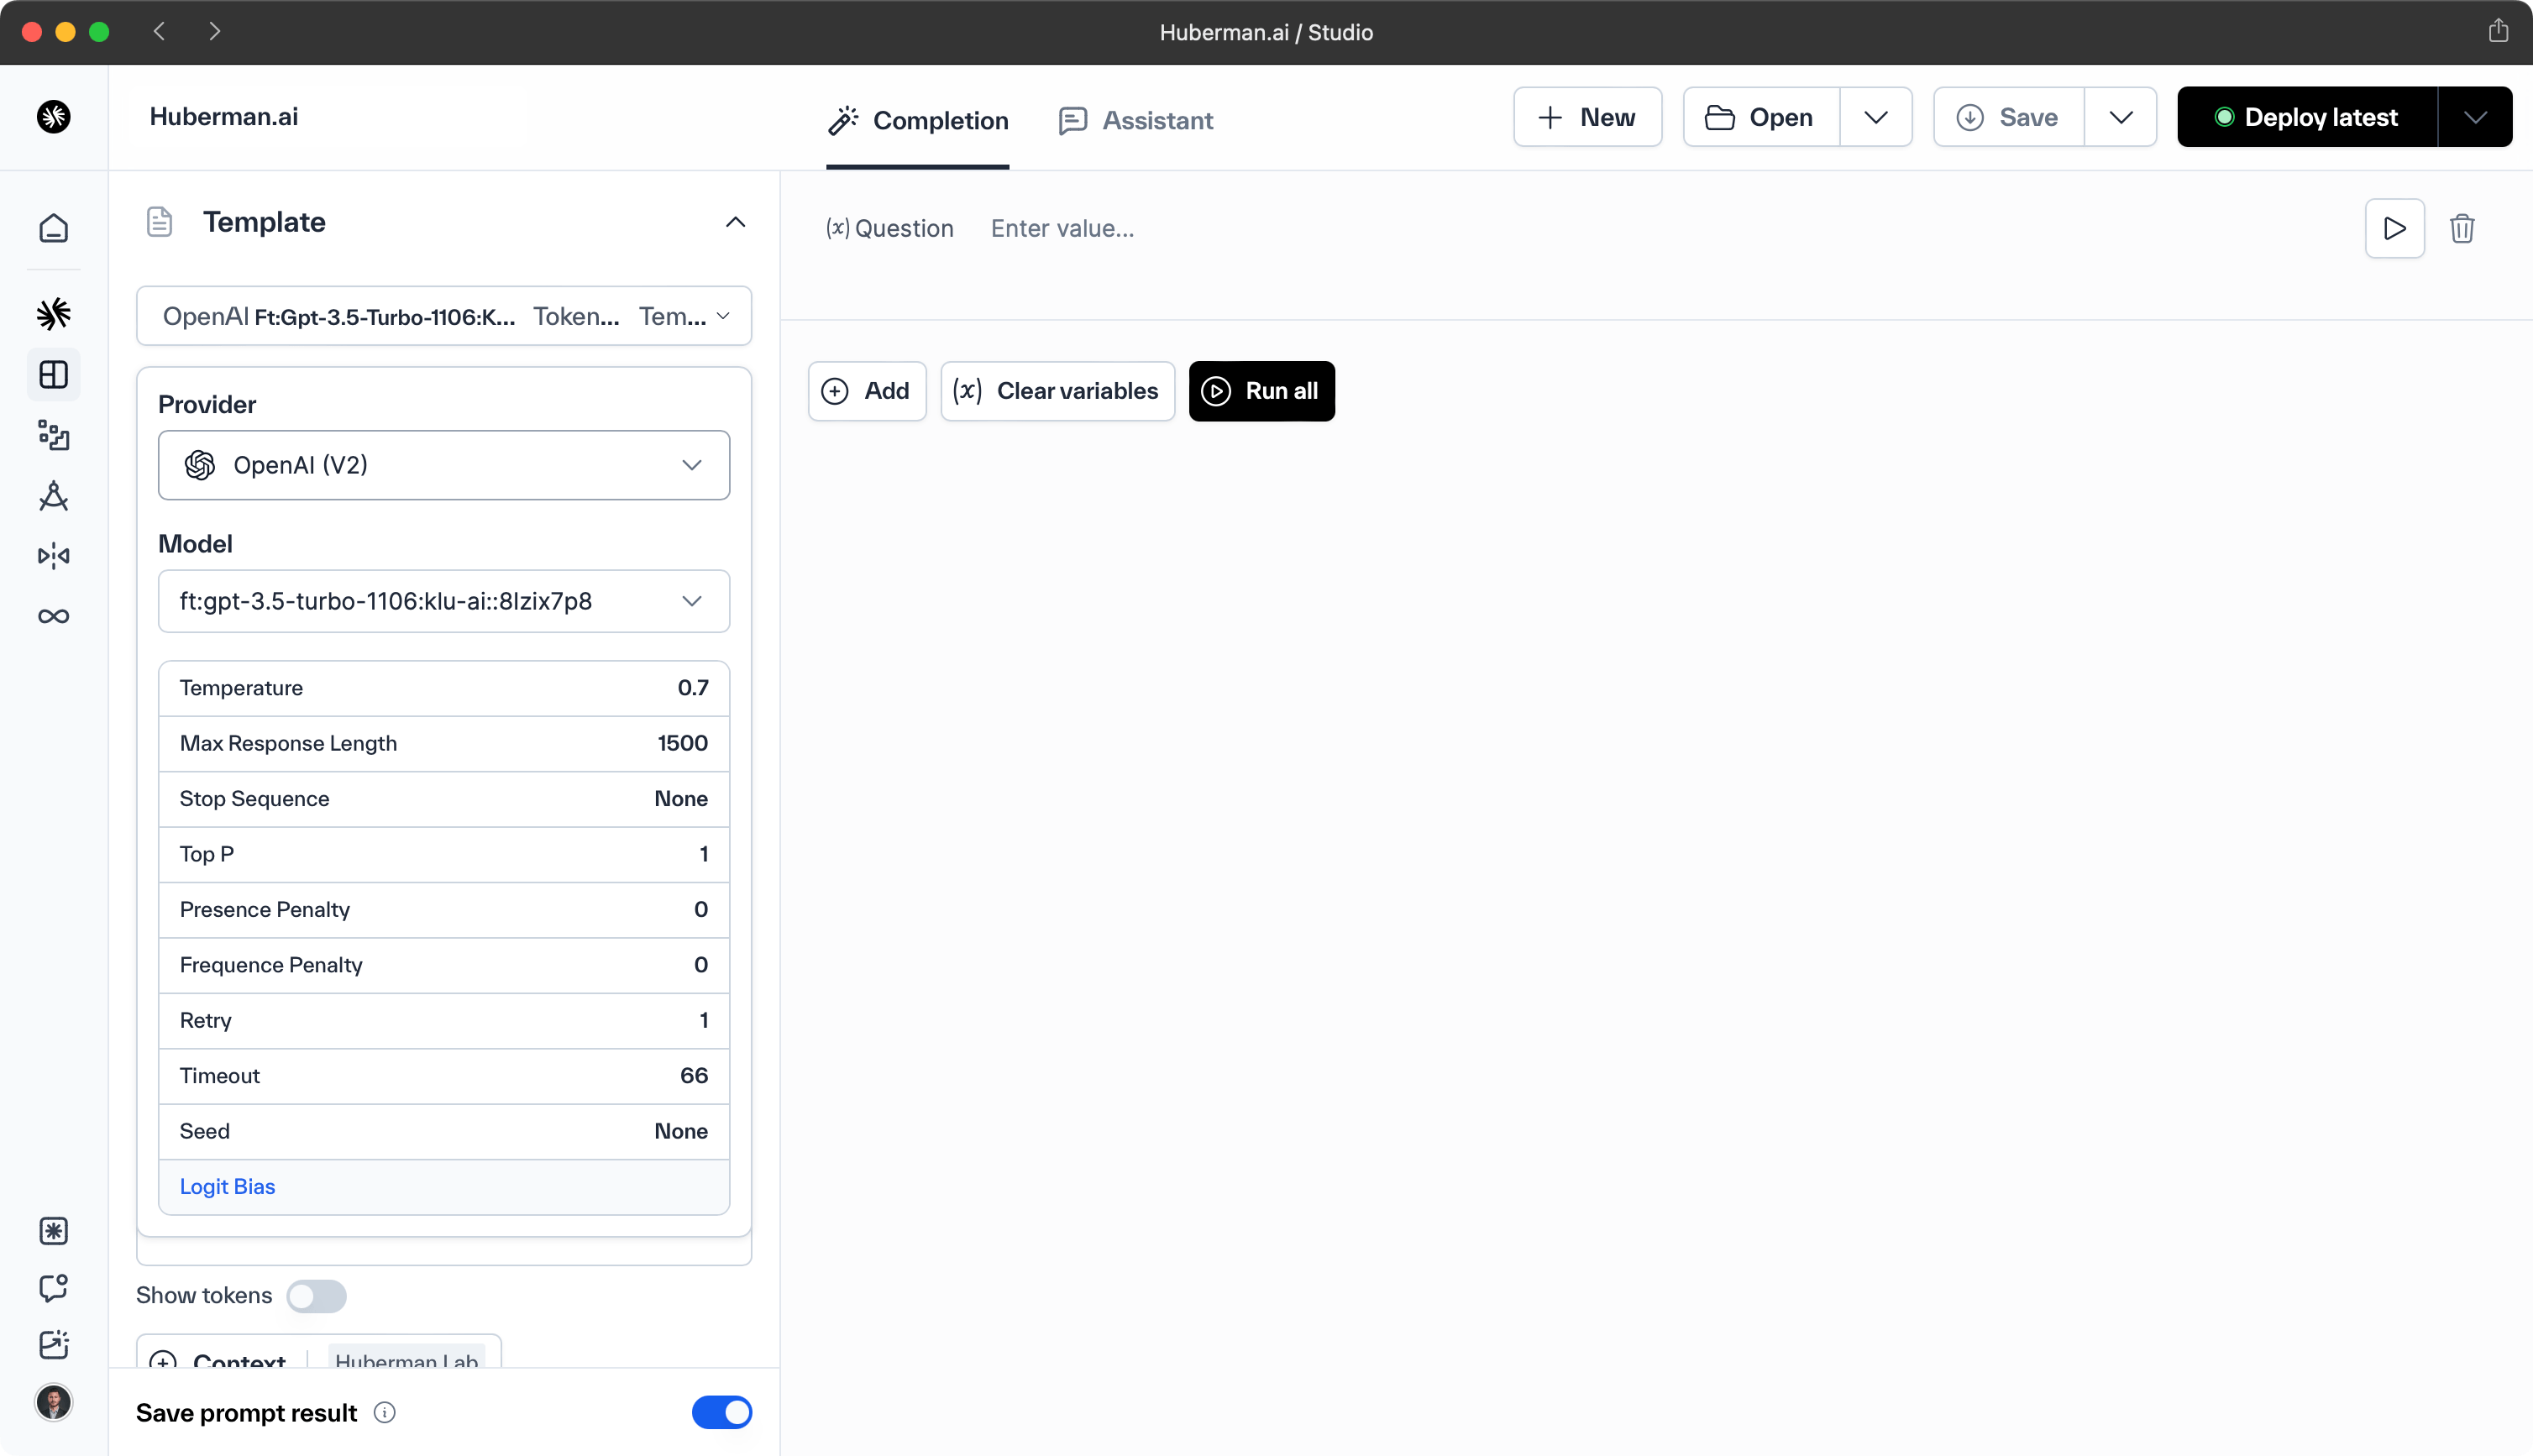Open the infinity icon in sidebar
This screenshot has height=1456, width=2533.
pyautogui.click(x=54, y=616)
